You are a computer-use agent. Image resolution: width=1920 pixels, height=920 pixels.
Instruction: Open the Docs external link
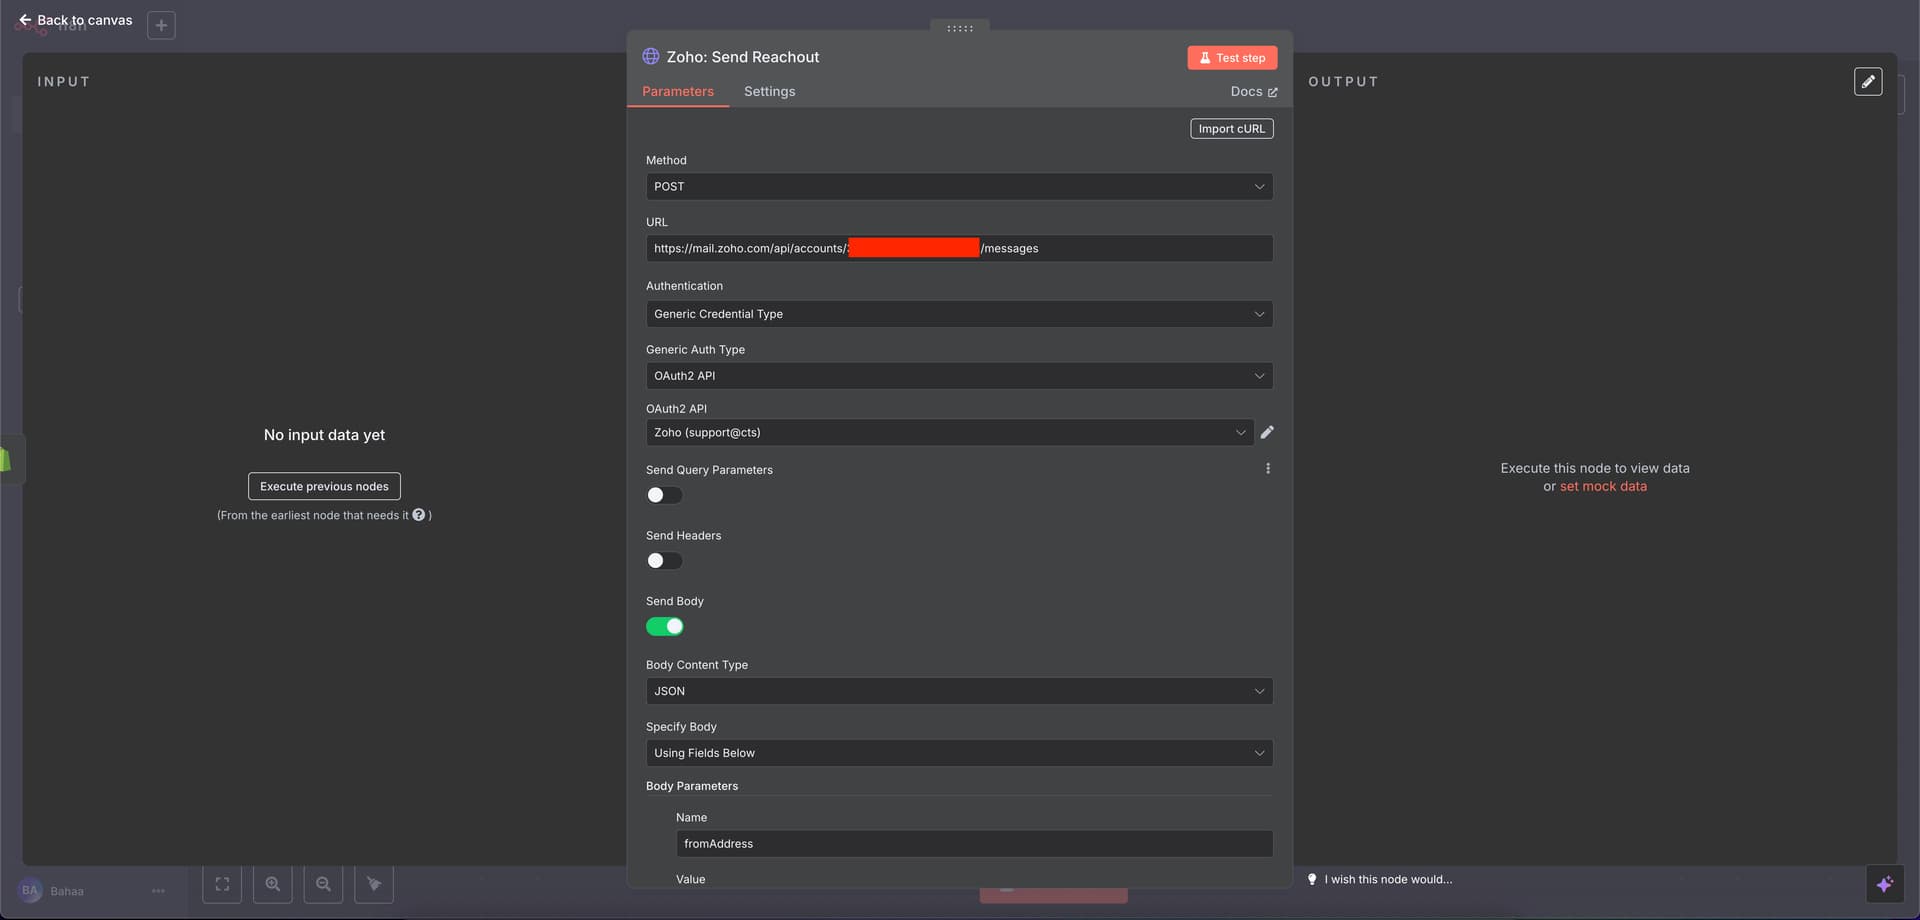coord(1254,91)
